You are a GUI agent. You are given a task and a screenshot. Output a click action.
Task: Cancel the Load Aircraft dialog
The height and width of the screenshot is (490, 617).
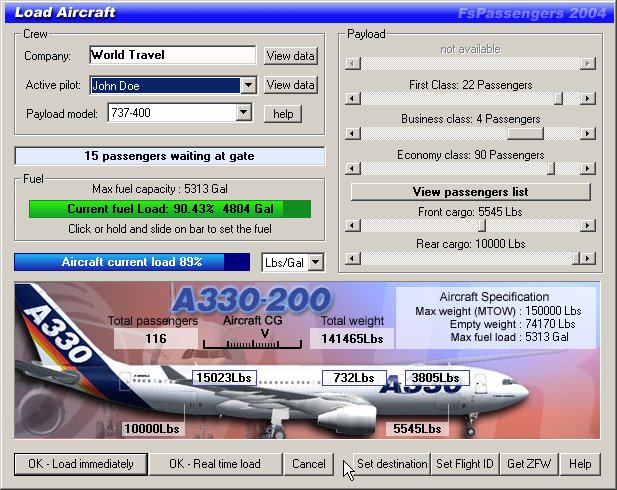click(x=308, y=464)
